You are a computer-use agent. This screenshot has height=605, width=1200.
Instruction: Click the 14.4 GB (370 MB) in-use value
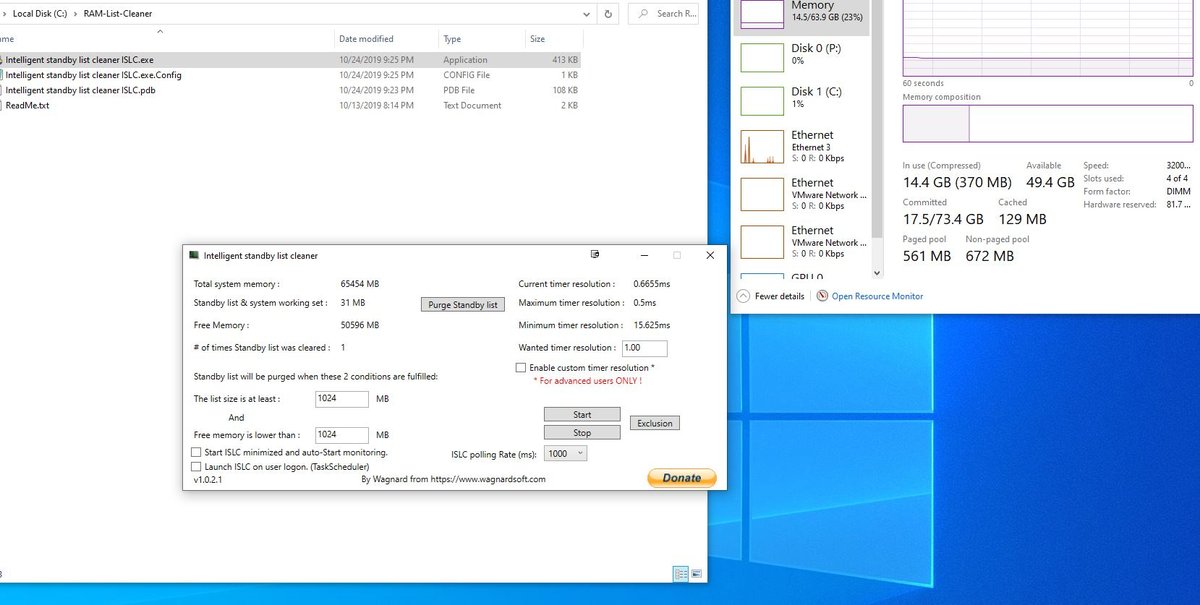957,183
